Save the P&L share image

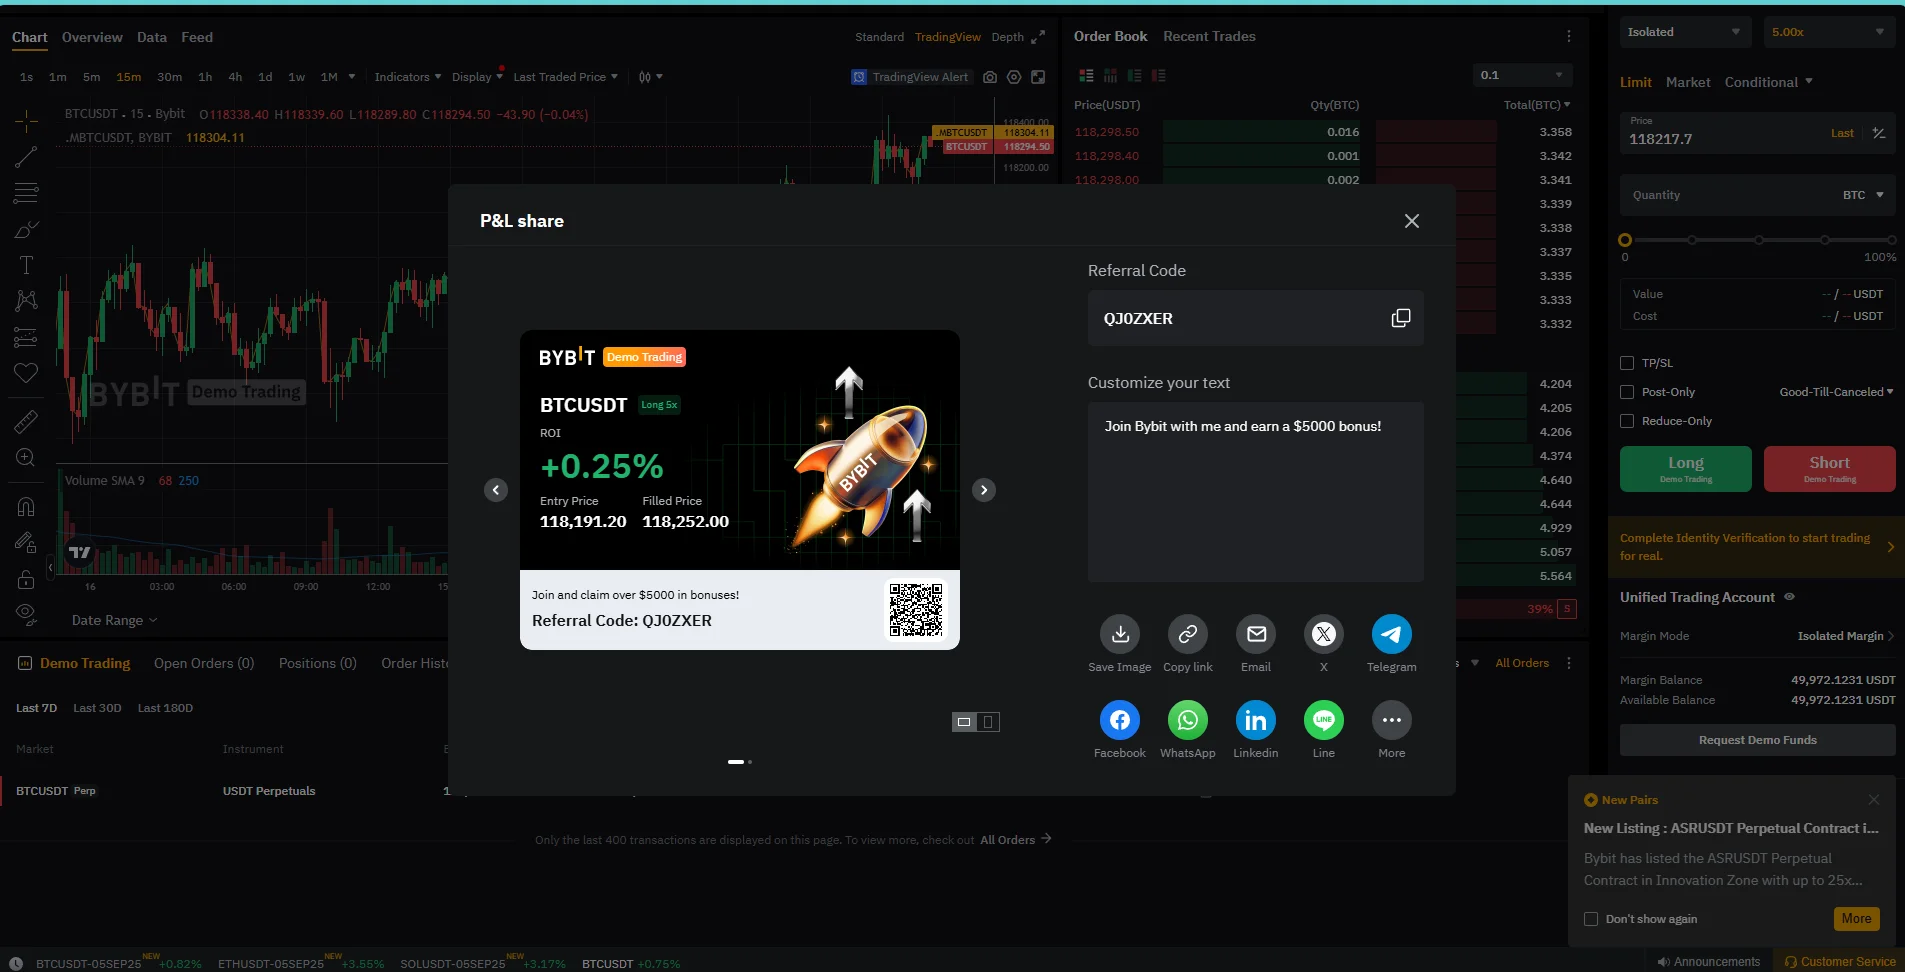click(1120, 634)
